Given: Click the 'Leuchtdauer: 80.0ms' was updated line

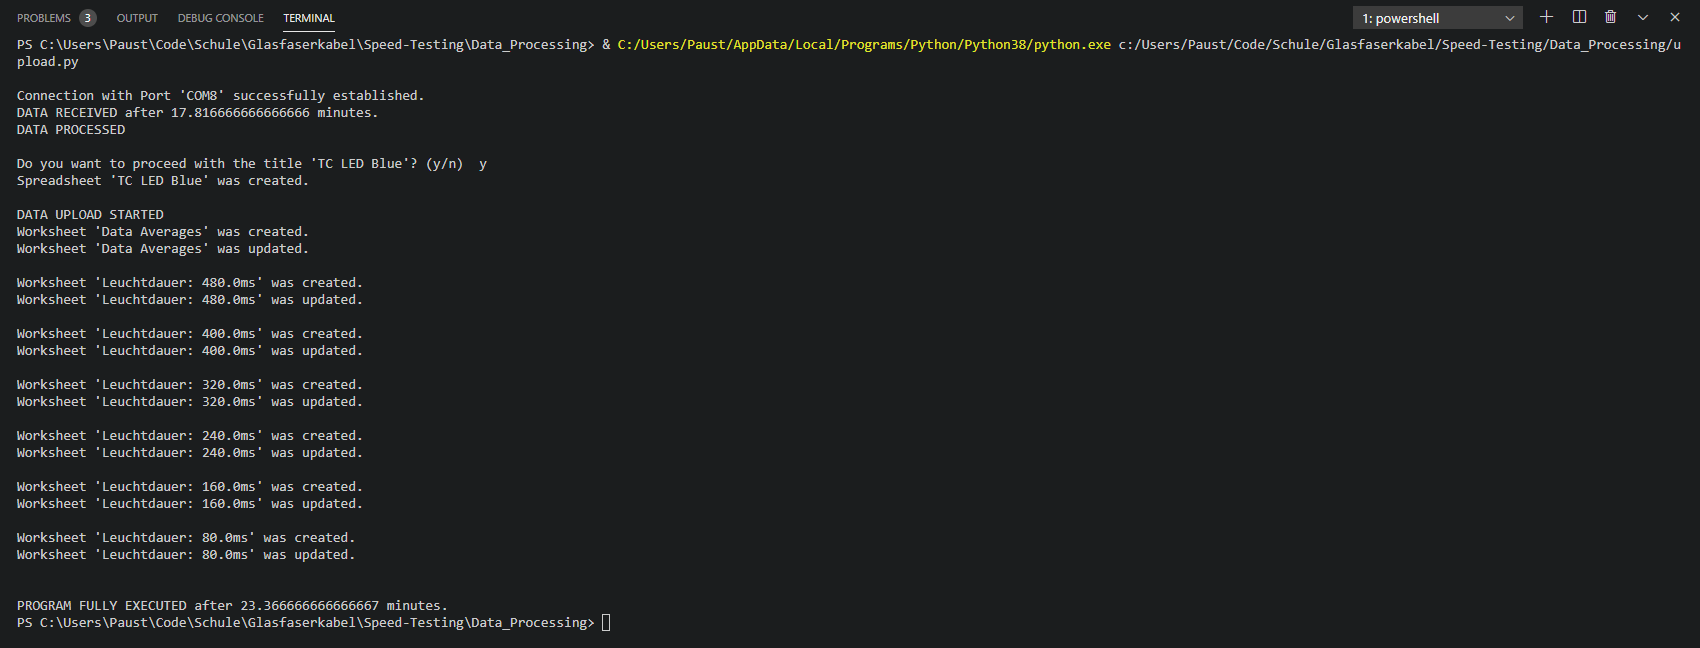Looking at the screenshot, I should click(185, 555).
